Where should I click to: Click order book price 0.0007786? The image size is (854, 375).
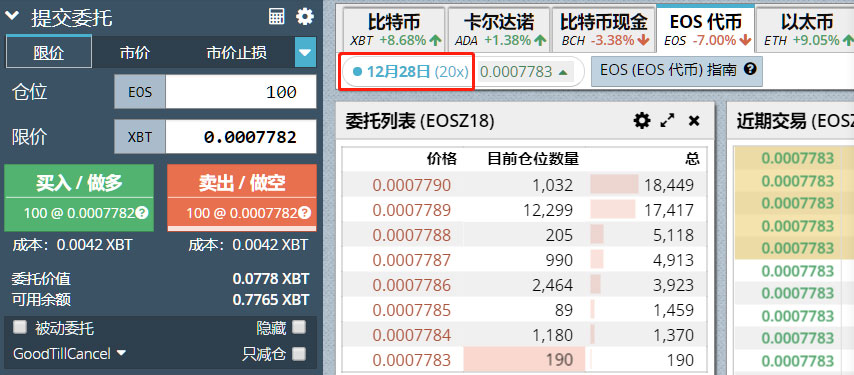tap(412, 285)
